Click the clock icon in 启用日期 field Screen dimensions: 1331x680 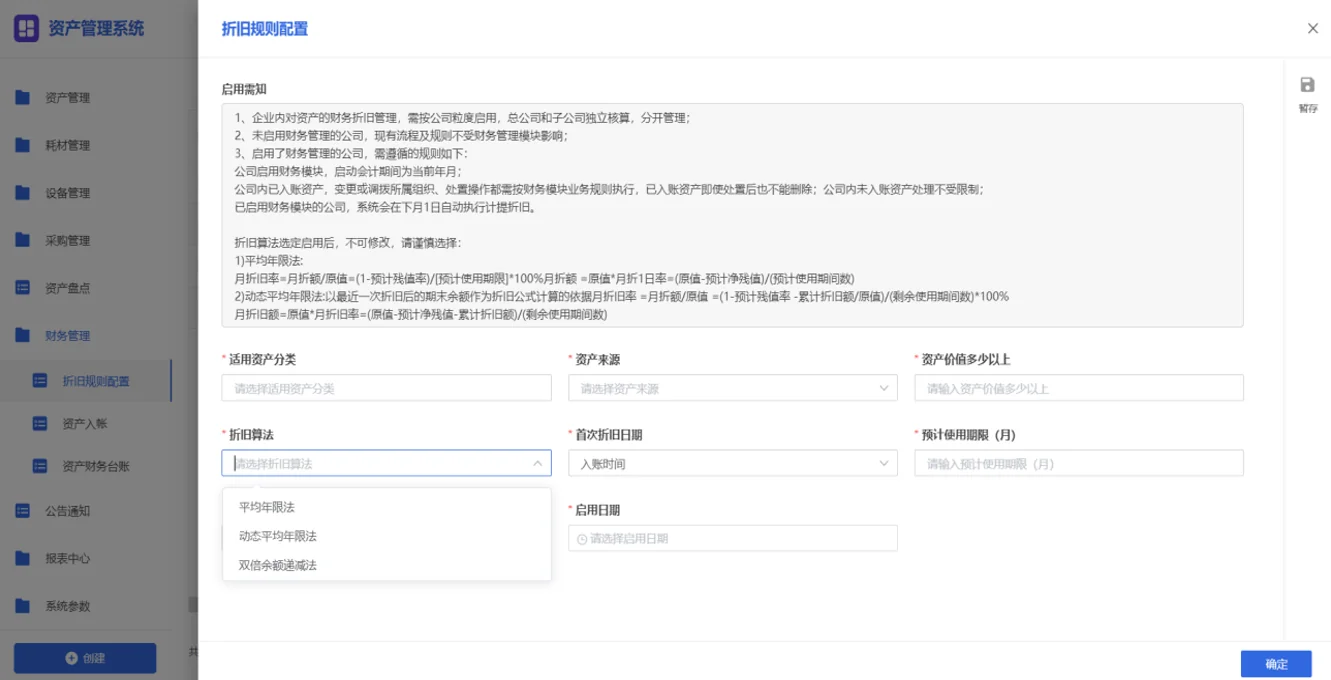582,539
